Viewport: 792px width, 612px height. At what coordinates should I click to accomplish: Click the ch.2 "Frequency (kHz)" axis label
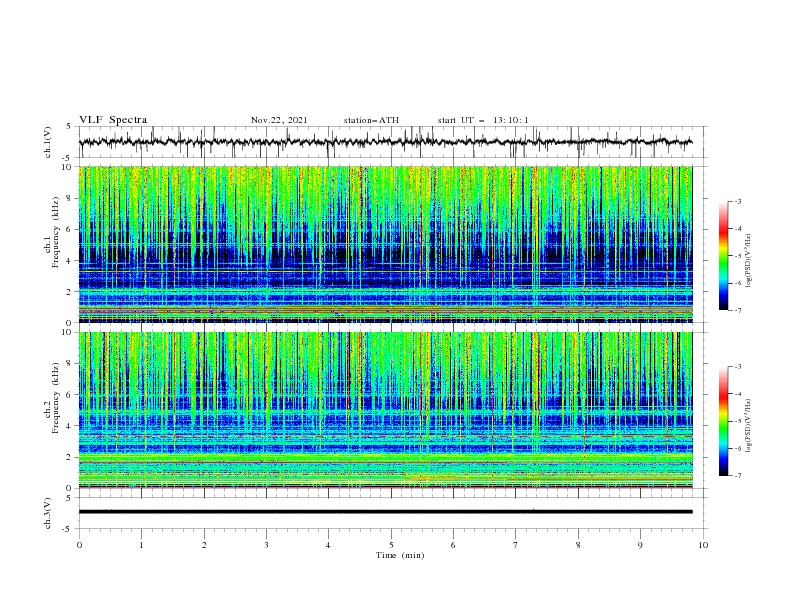(55, 398)
